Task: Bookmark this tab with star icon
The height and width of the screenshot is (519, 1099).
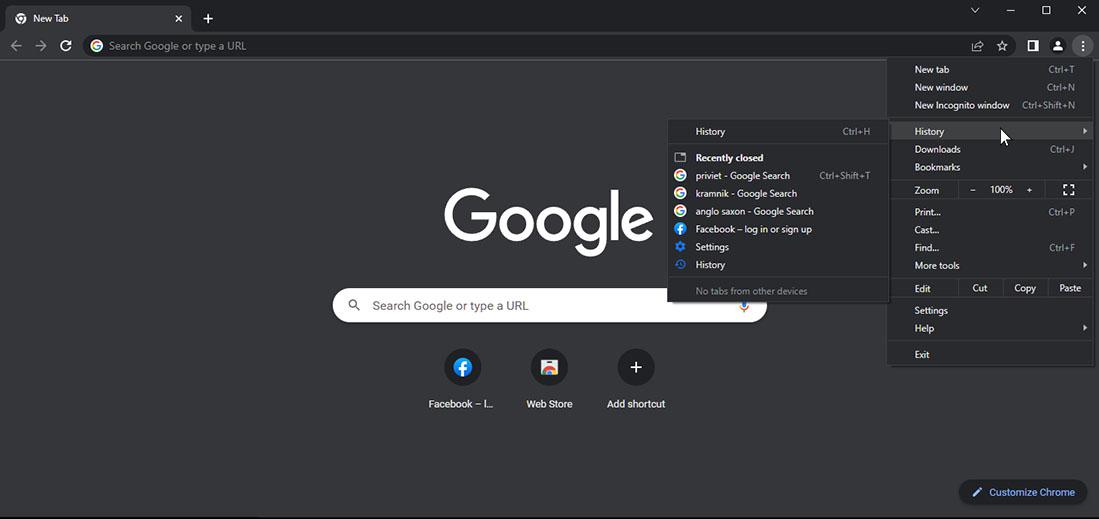Action: click(1002, 46)
